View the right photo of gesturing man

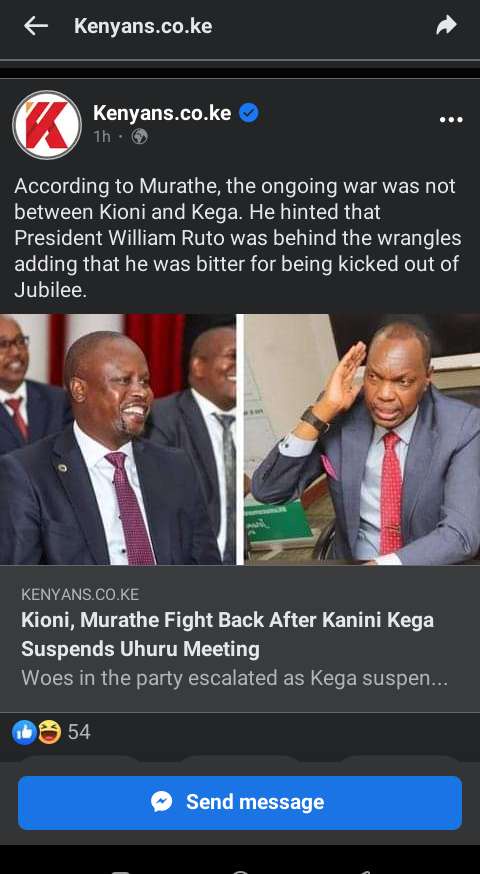click(362, 439)
